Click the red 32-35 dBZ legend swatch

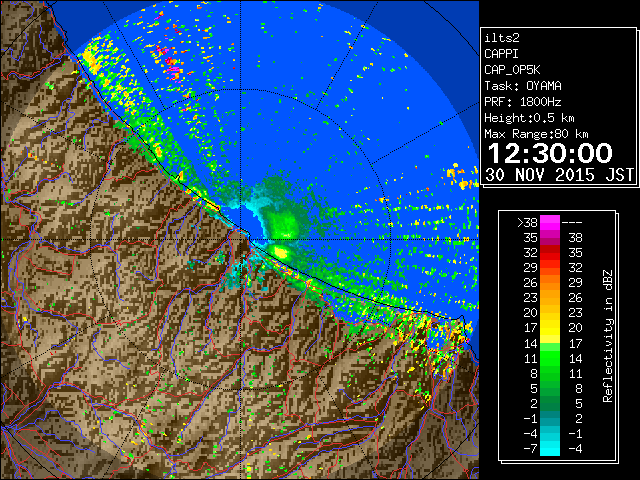click(550, 253)
